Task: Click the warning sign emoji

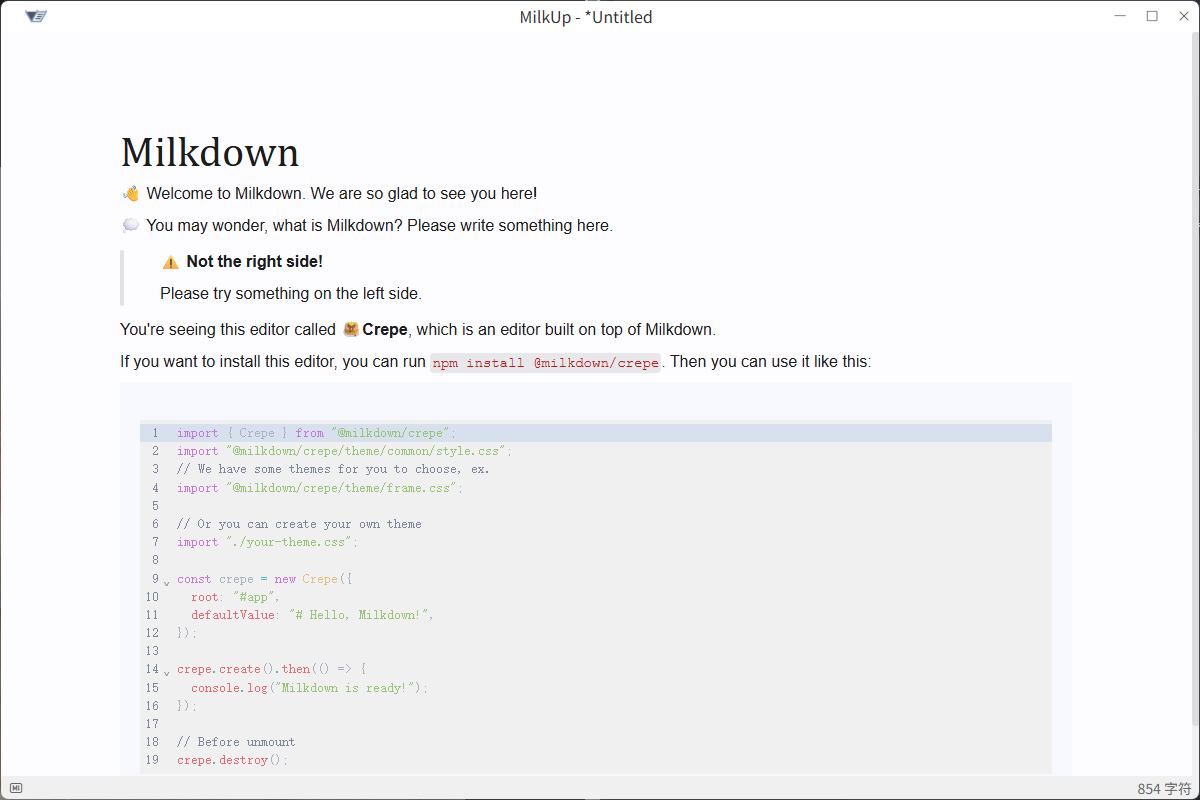Action: (x=171, y=262)
